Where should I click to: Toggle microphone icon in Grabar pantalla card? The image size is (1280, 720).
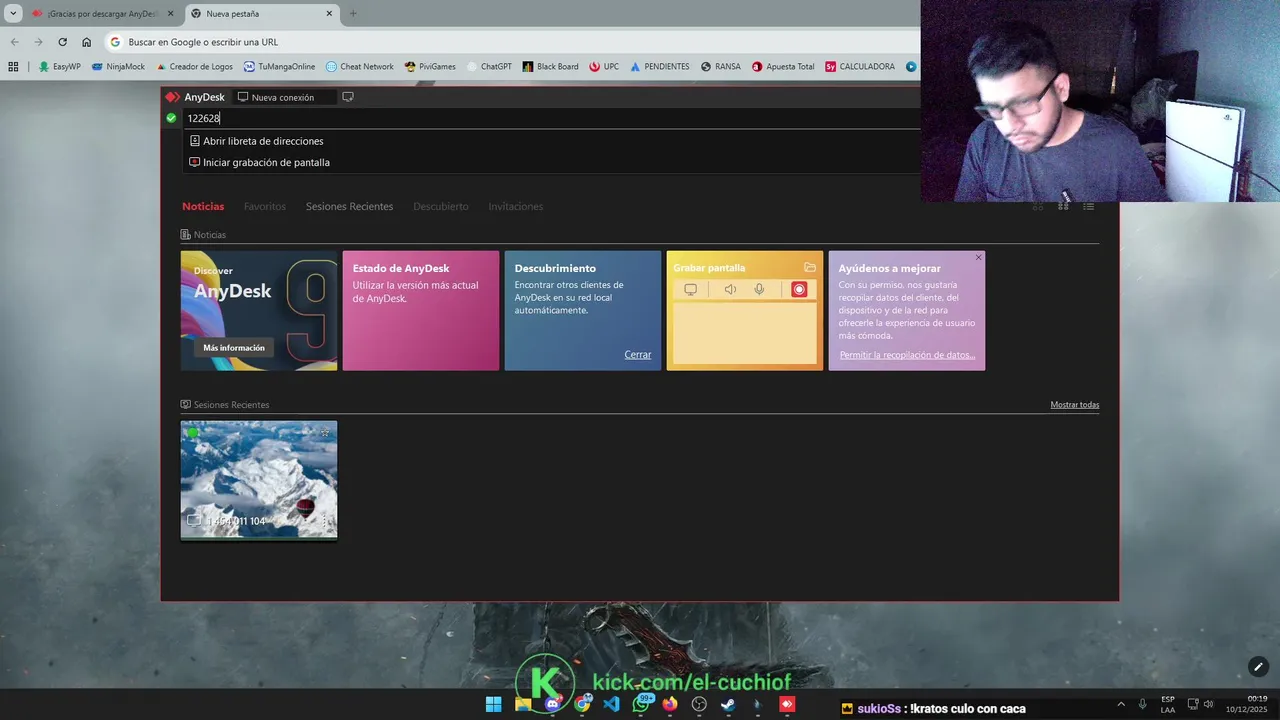click(760, 289)
